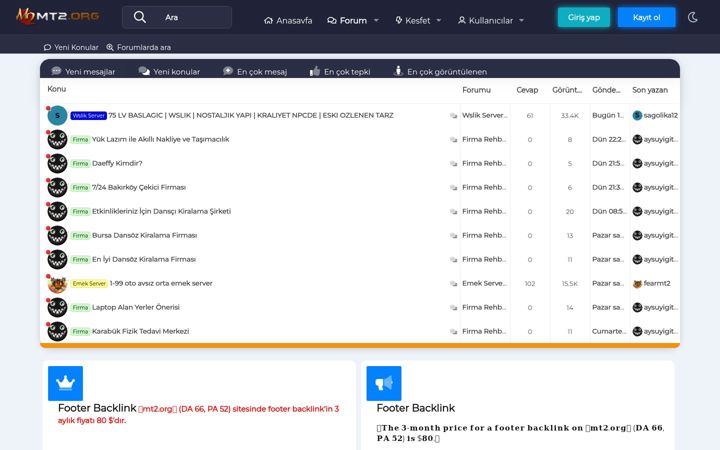Image resolution: width=720 pixels, height=450 pixels.
Task: Click the blue crown Footer Backlink icon
Action: pyautogui.click(x=65, y=383)
